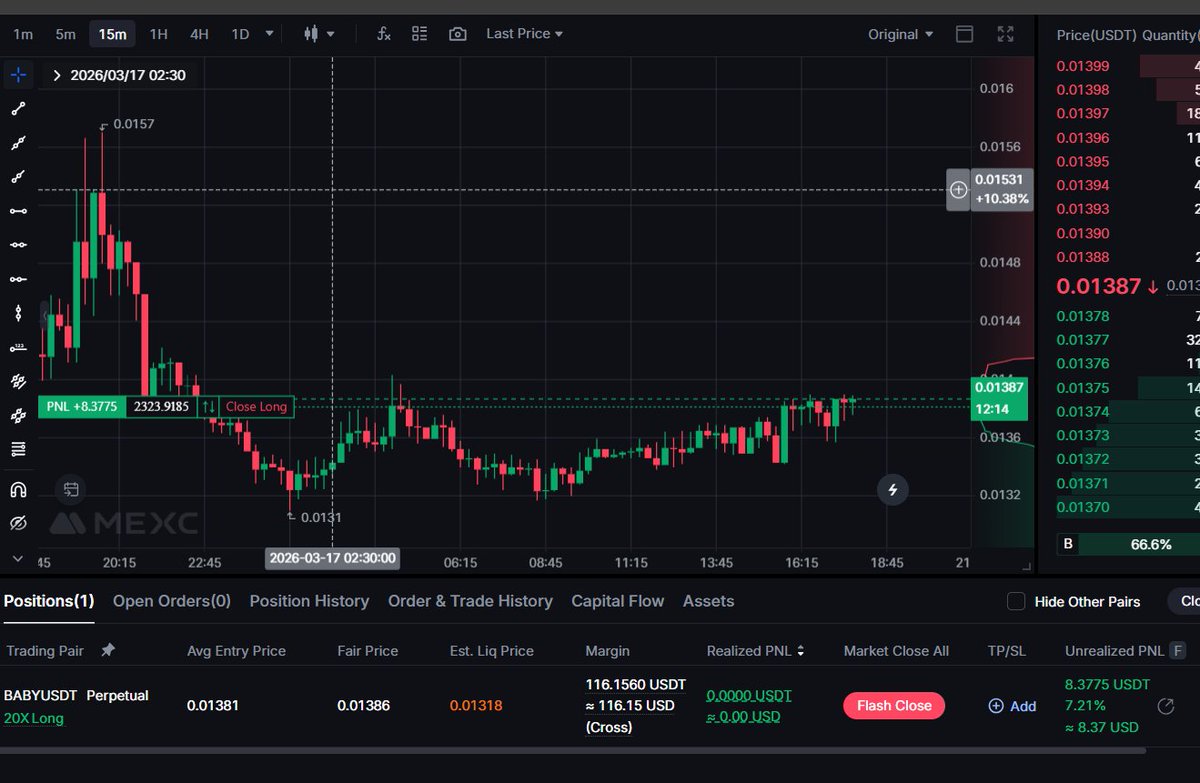
Task: Hide all drawings with crossed-eye icon
Action: click(18, 523)
